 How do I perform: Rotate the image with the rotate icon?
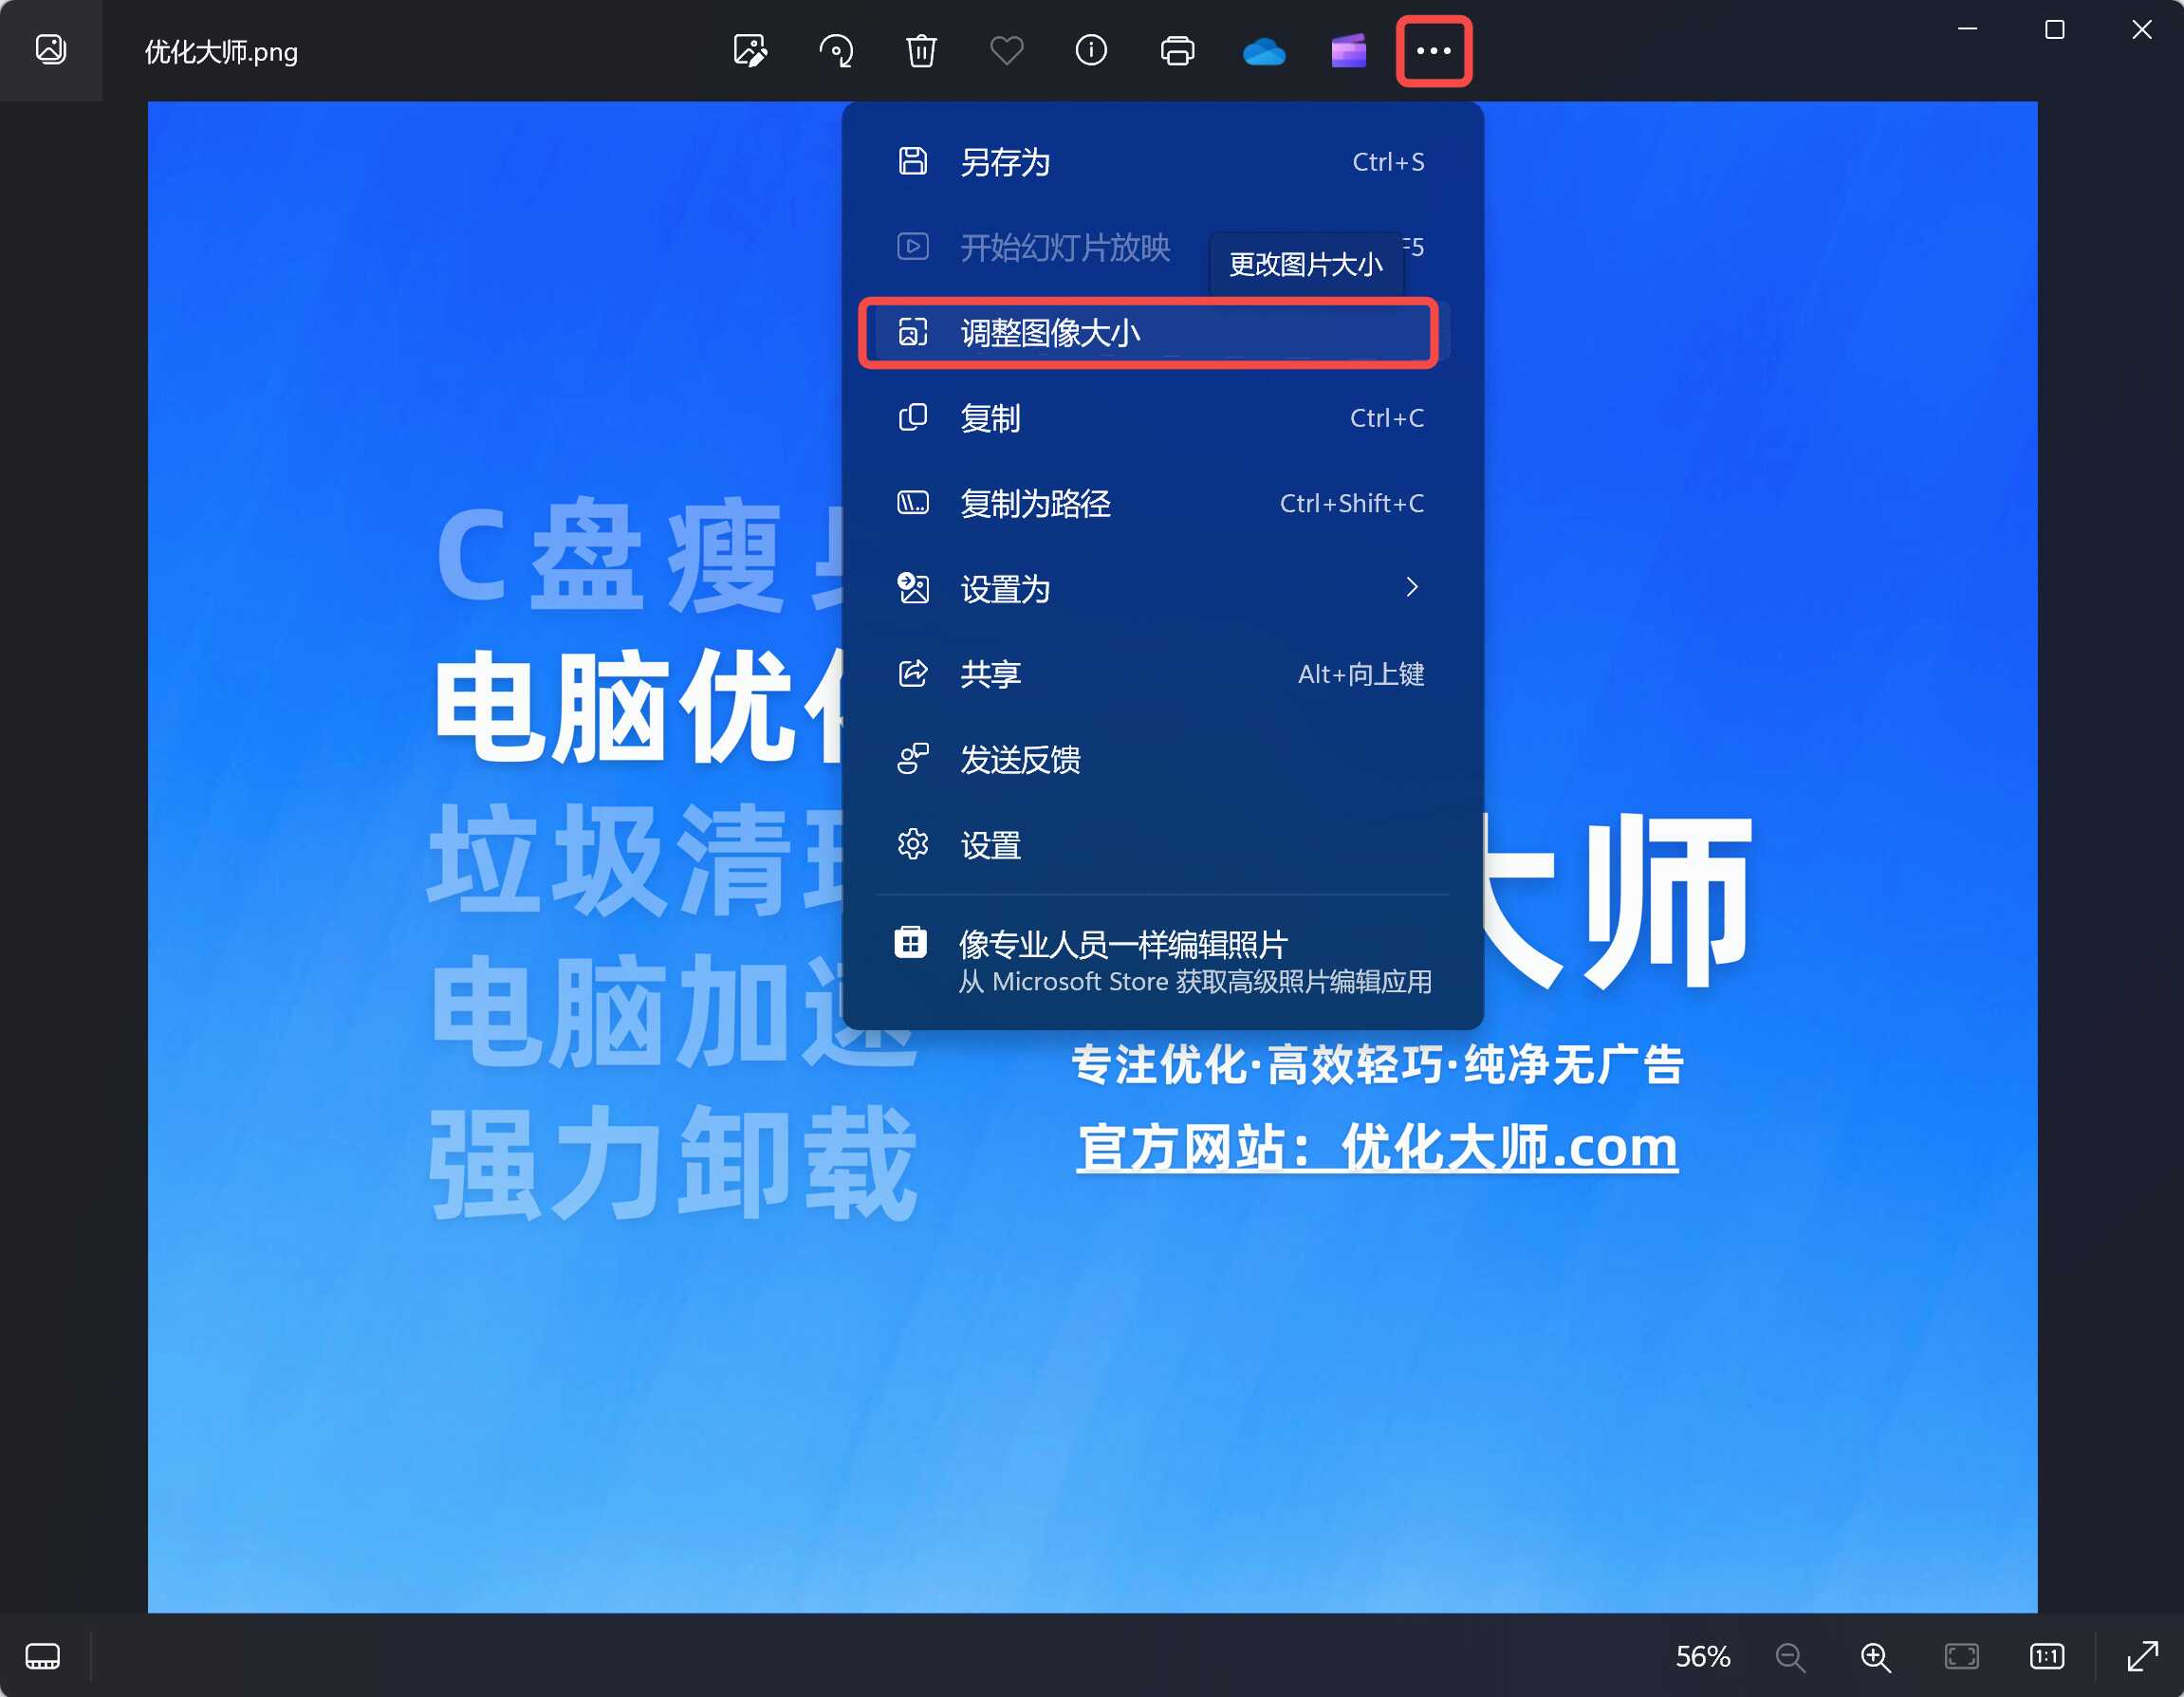pos(836,50)
